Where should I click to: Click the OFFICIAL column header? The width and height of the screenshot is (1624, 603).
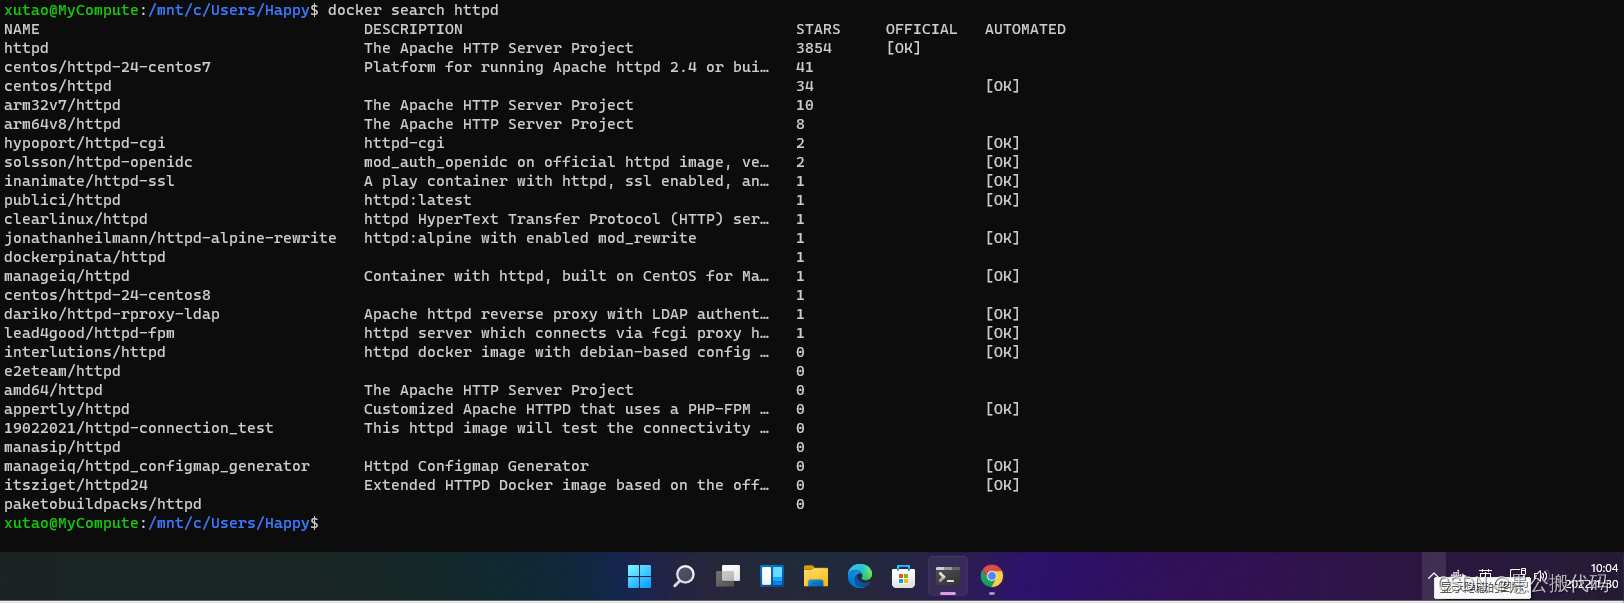click(921, 29)
